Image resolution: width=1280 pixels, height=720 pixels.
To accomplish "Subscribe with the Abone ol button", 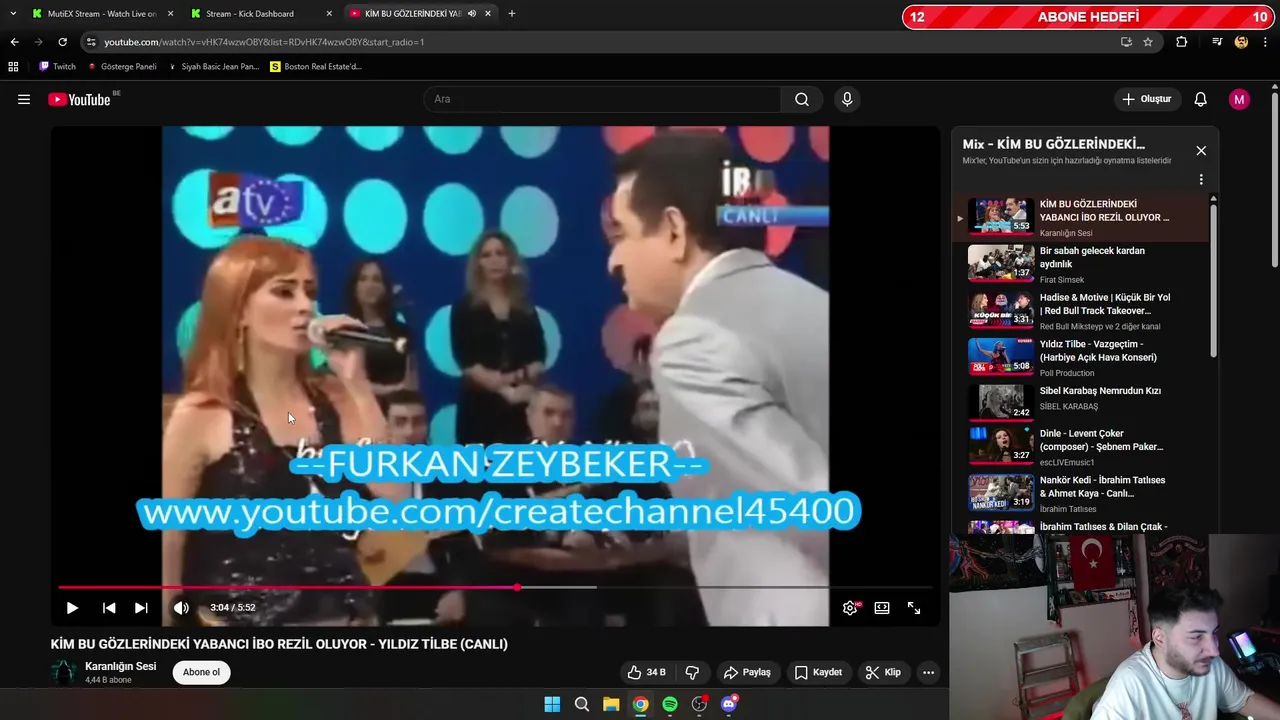I will 201,672.
